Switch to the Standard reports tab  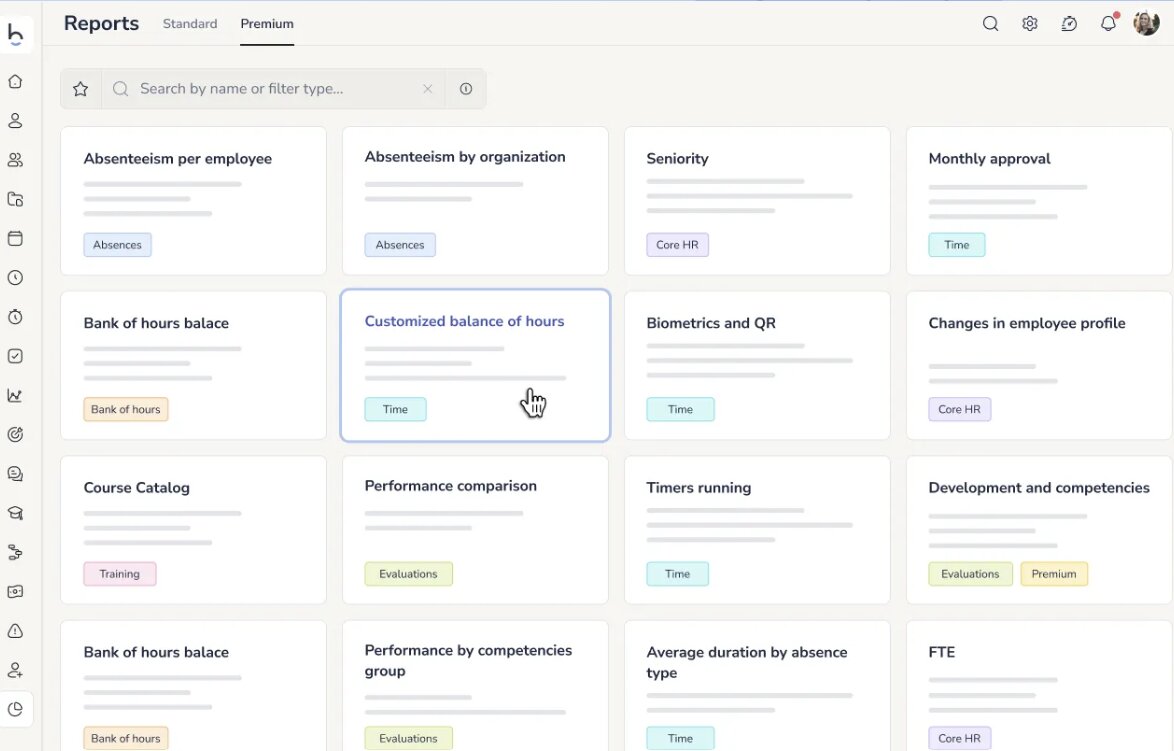[x=190, y=24]
